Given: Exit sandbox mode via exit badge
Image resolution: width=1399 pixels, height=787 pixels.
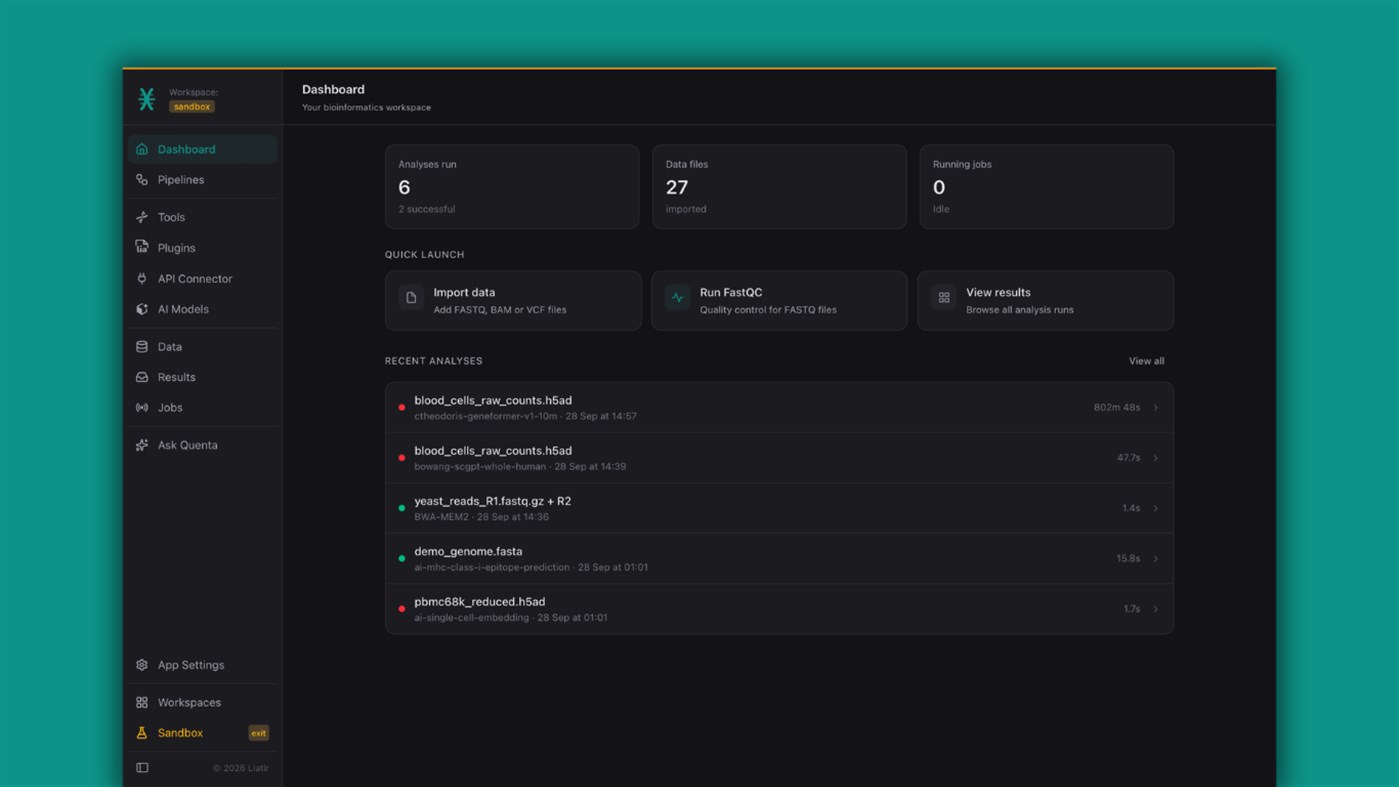Looking at the screenshot, I should click(258, 733).
